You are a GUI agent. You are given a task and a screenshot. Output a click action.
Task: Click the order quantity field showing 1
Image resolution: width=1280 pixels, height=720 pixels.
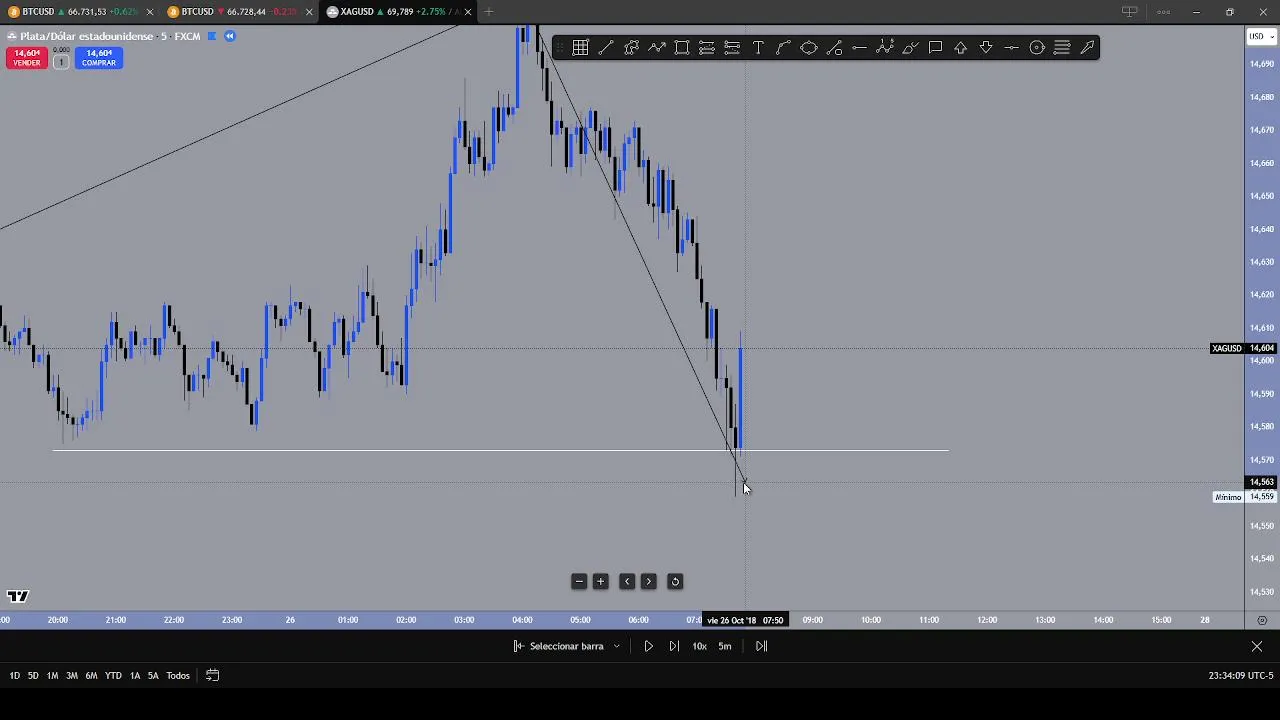60,62
